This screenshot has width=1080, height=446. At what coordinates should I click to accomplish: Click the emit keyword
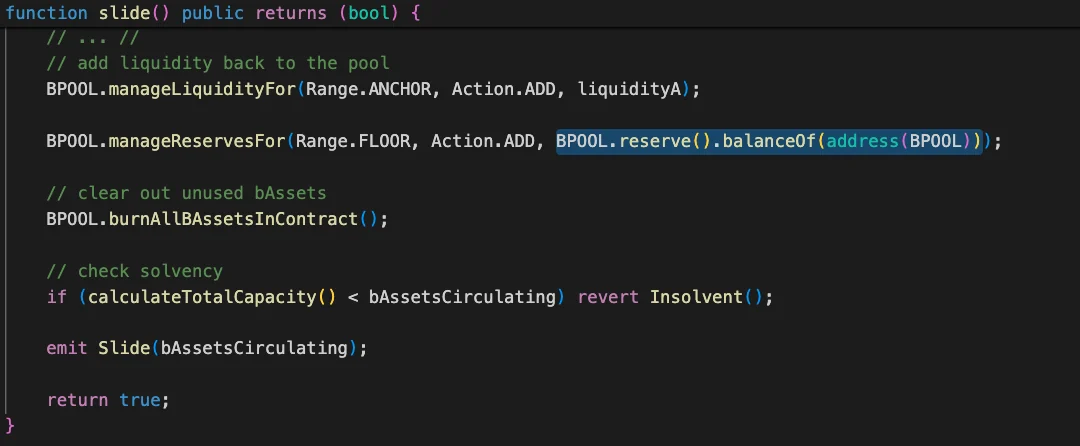[x=67, y=348]
